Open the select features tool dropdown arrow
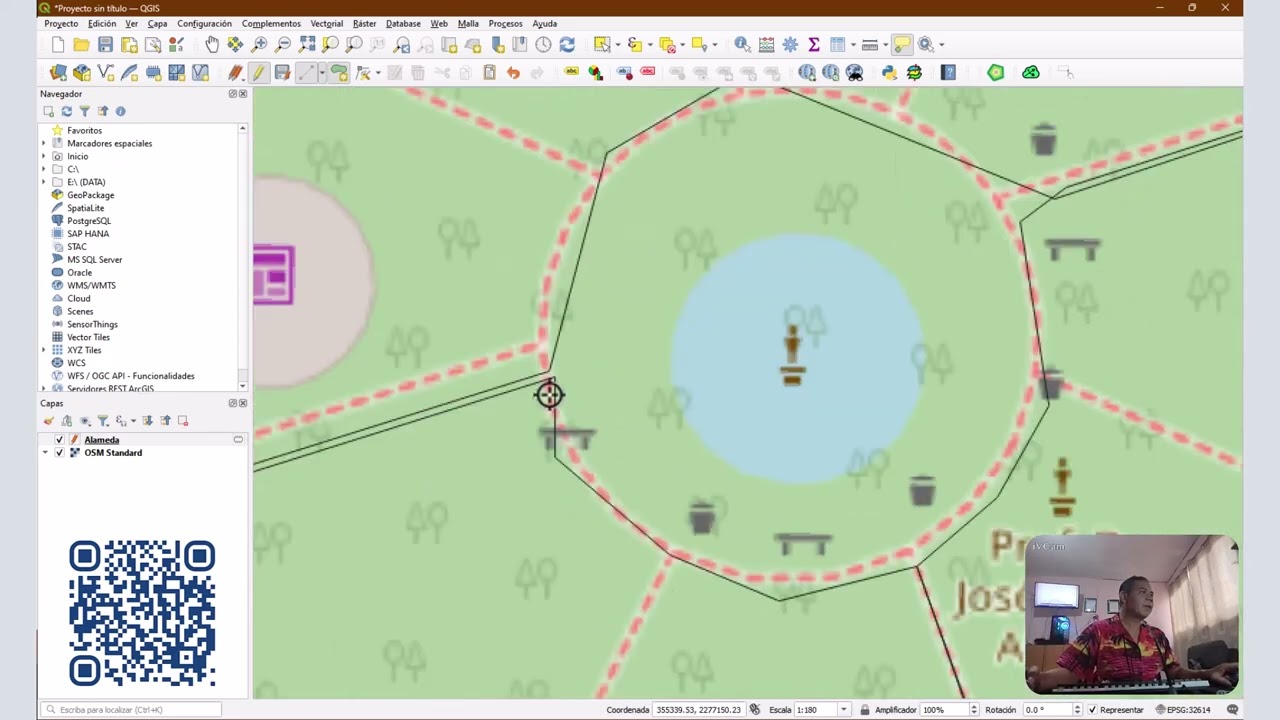This screenshot has height=720, width=1280. (617, 44)
